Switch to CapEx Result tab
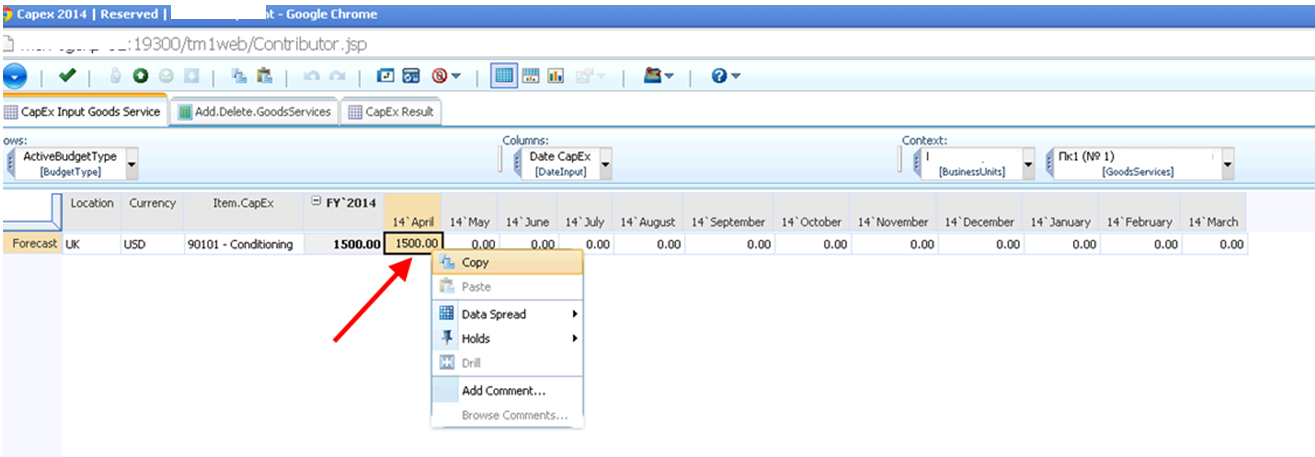1315x457 pixels. coord(391,112)
